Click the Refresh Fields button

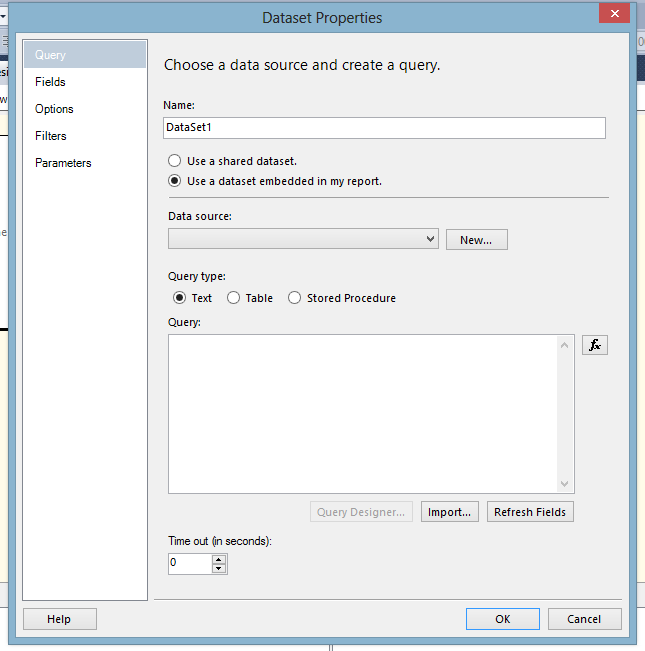pyautogui.click(x=530, y=512)
